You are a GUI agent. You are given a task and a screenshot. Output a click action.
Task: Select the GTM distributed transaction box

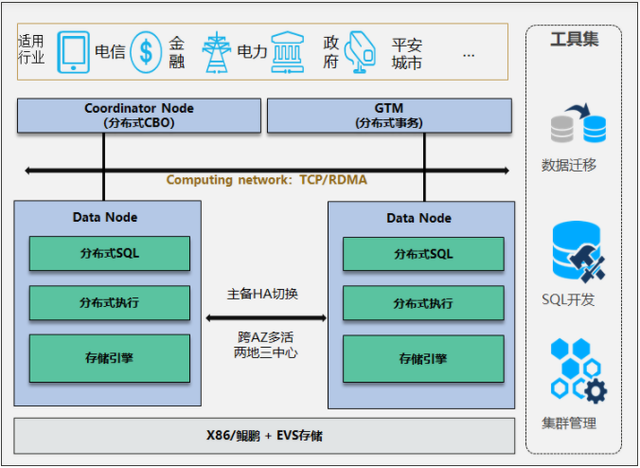click(x=389, y=115)
